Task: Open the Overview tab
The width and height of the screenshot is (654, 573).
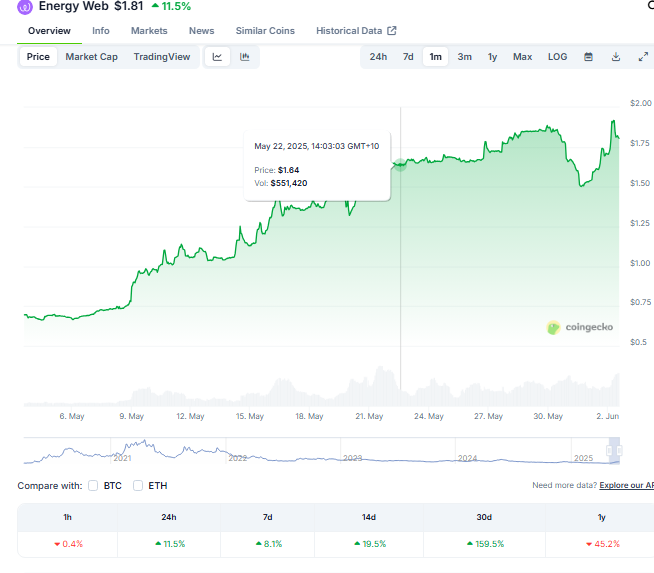Action: click(49, 31)
